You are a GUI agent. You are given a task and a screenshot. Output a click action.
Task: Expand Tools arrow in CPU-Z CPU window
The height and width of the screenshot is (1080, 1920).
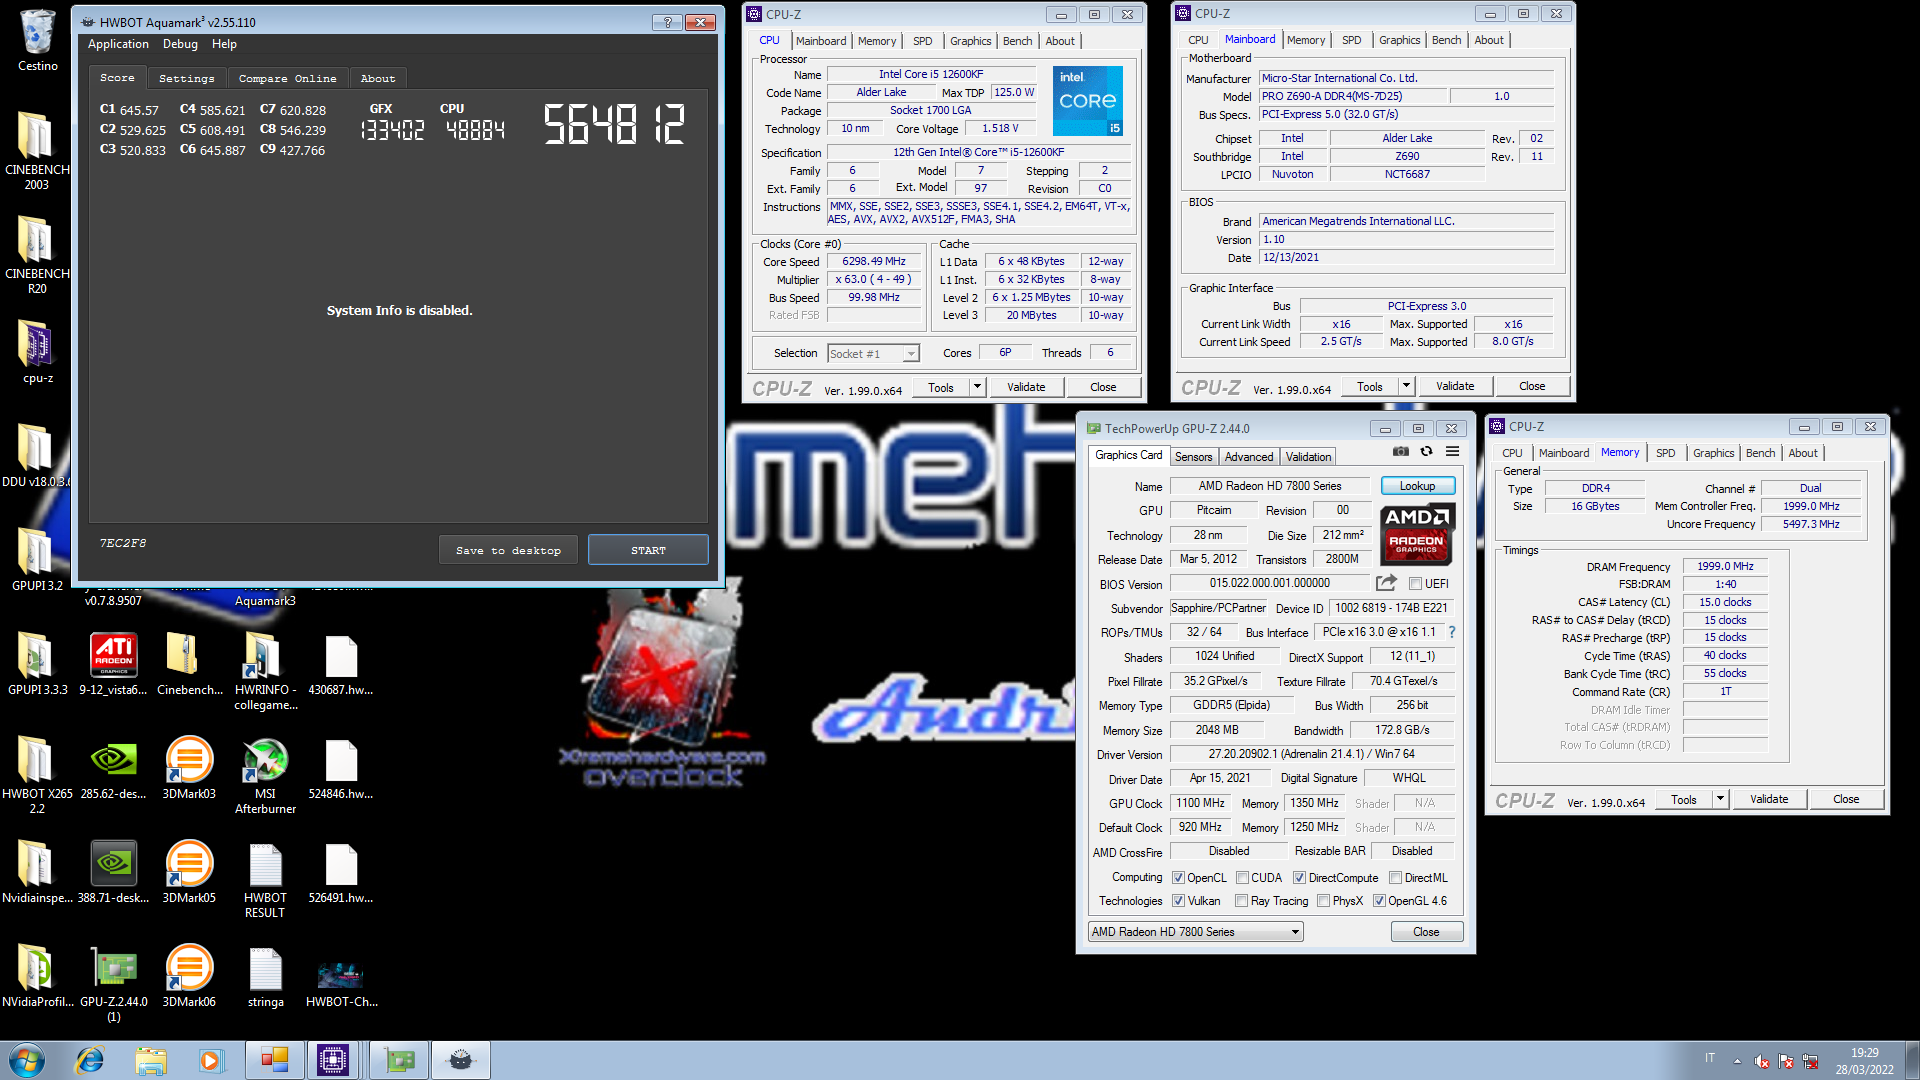[x=977, y=387]
